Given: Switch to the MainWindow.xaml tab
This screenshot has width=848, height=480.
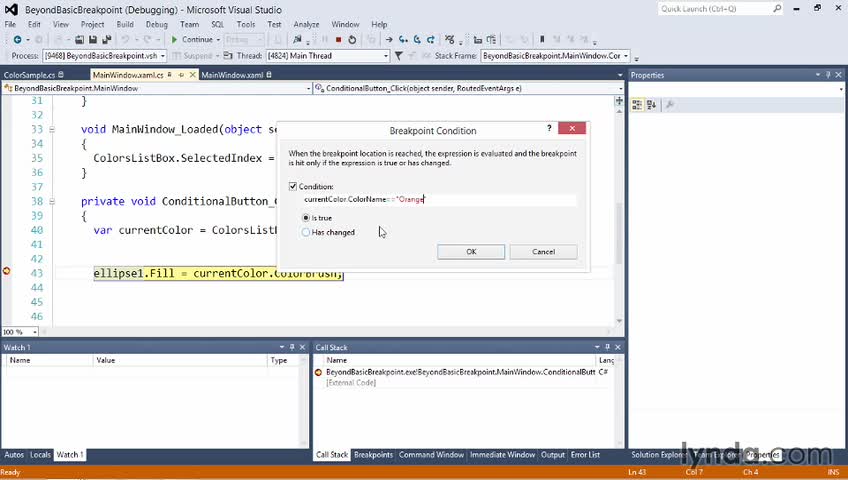Looking at the screenshot, I should tap(233, 75).
